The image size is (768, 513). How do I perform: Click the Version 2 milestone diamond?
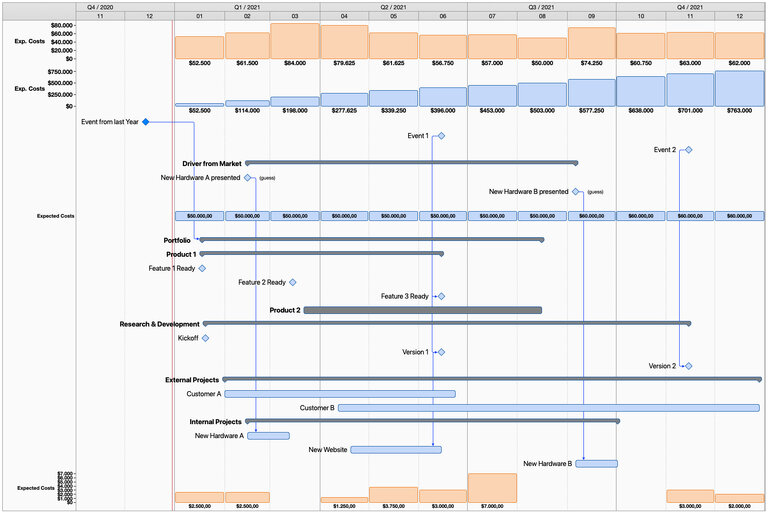[688, 366]
